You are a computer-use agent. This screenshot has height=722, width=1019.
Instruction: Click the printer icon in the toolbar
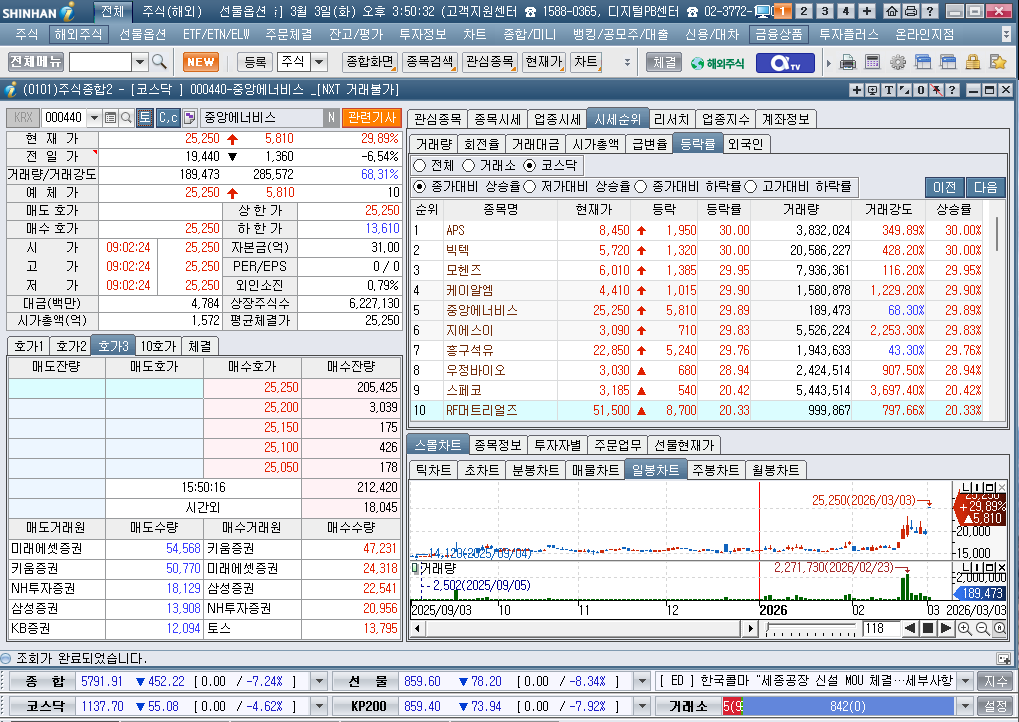847,62
